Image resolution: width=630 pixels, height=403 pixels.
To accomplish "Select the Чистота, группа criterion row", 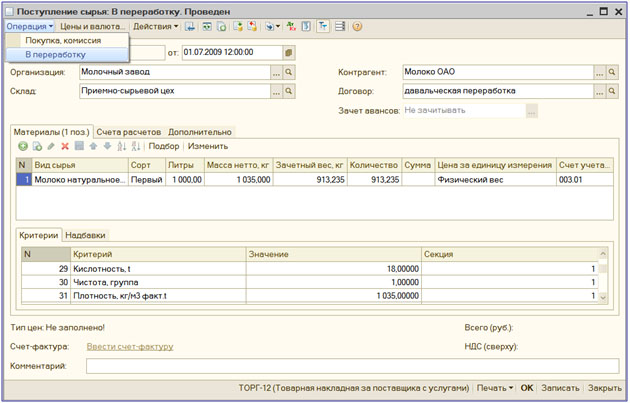I will click(310, 282).
